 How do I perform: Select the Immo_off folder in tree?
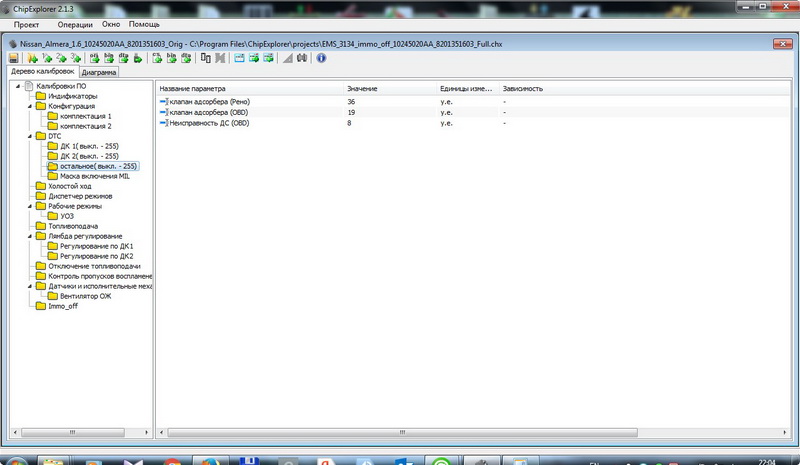pos(62,306)
